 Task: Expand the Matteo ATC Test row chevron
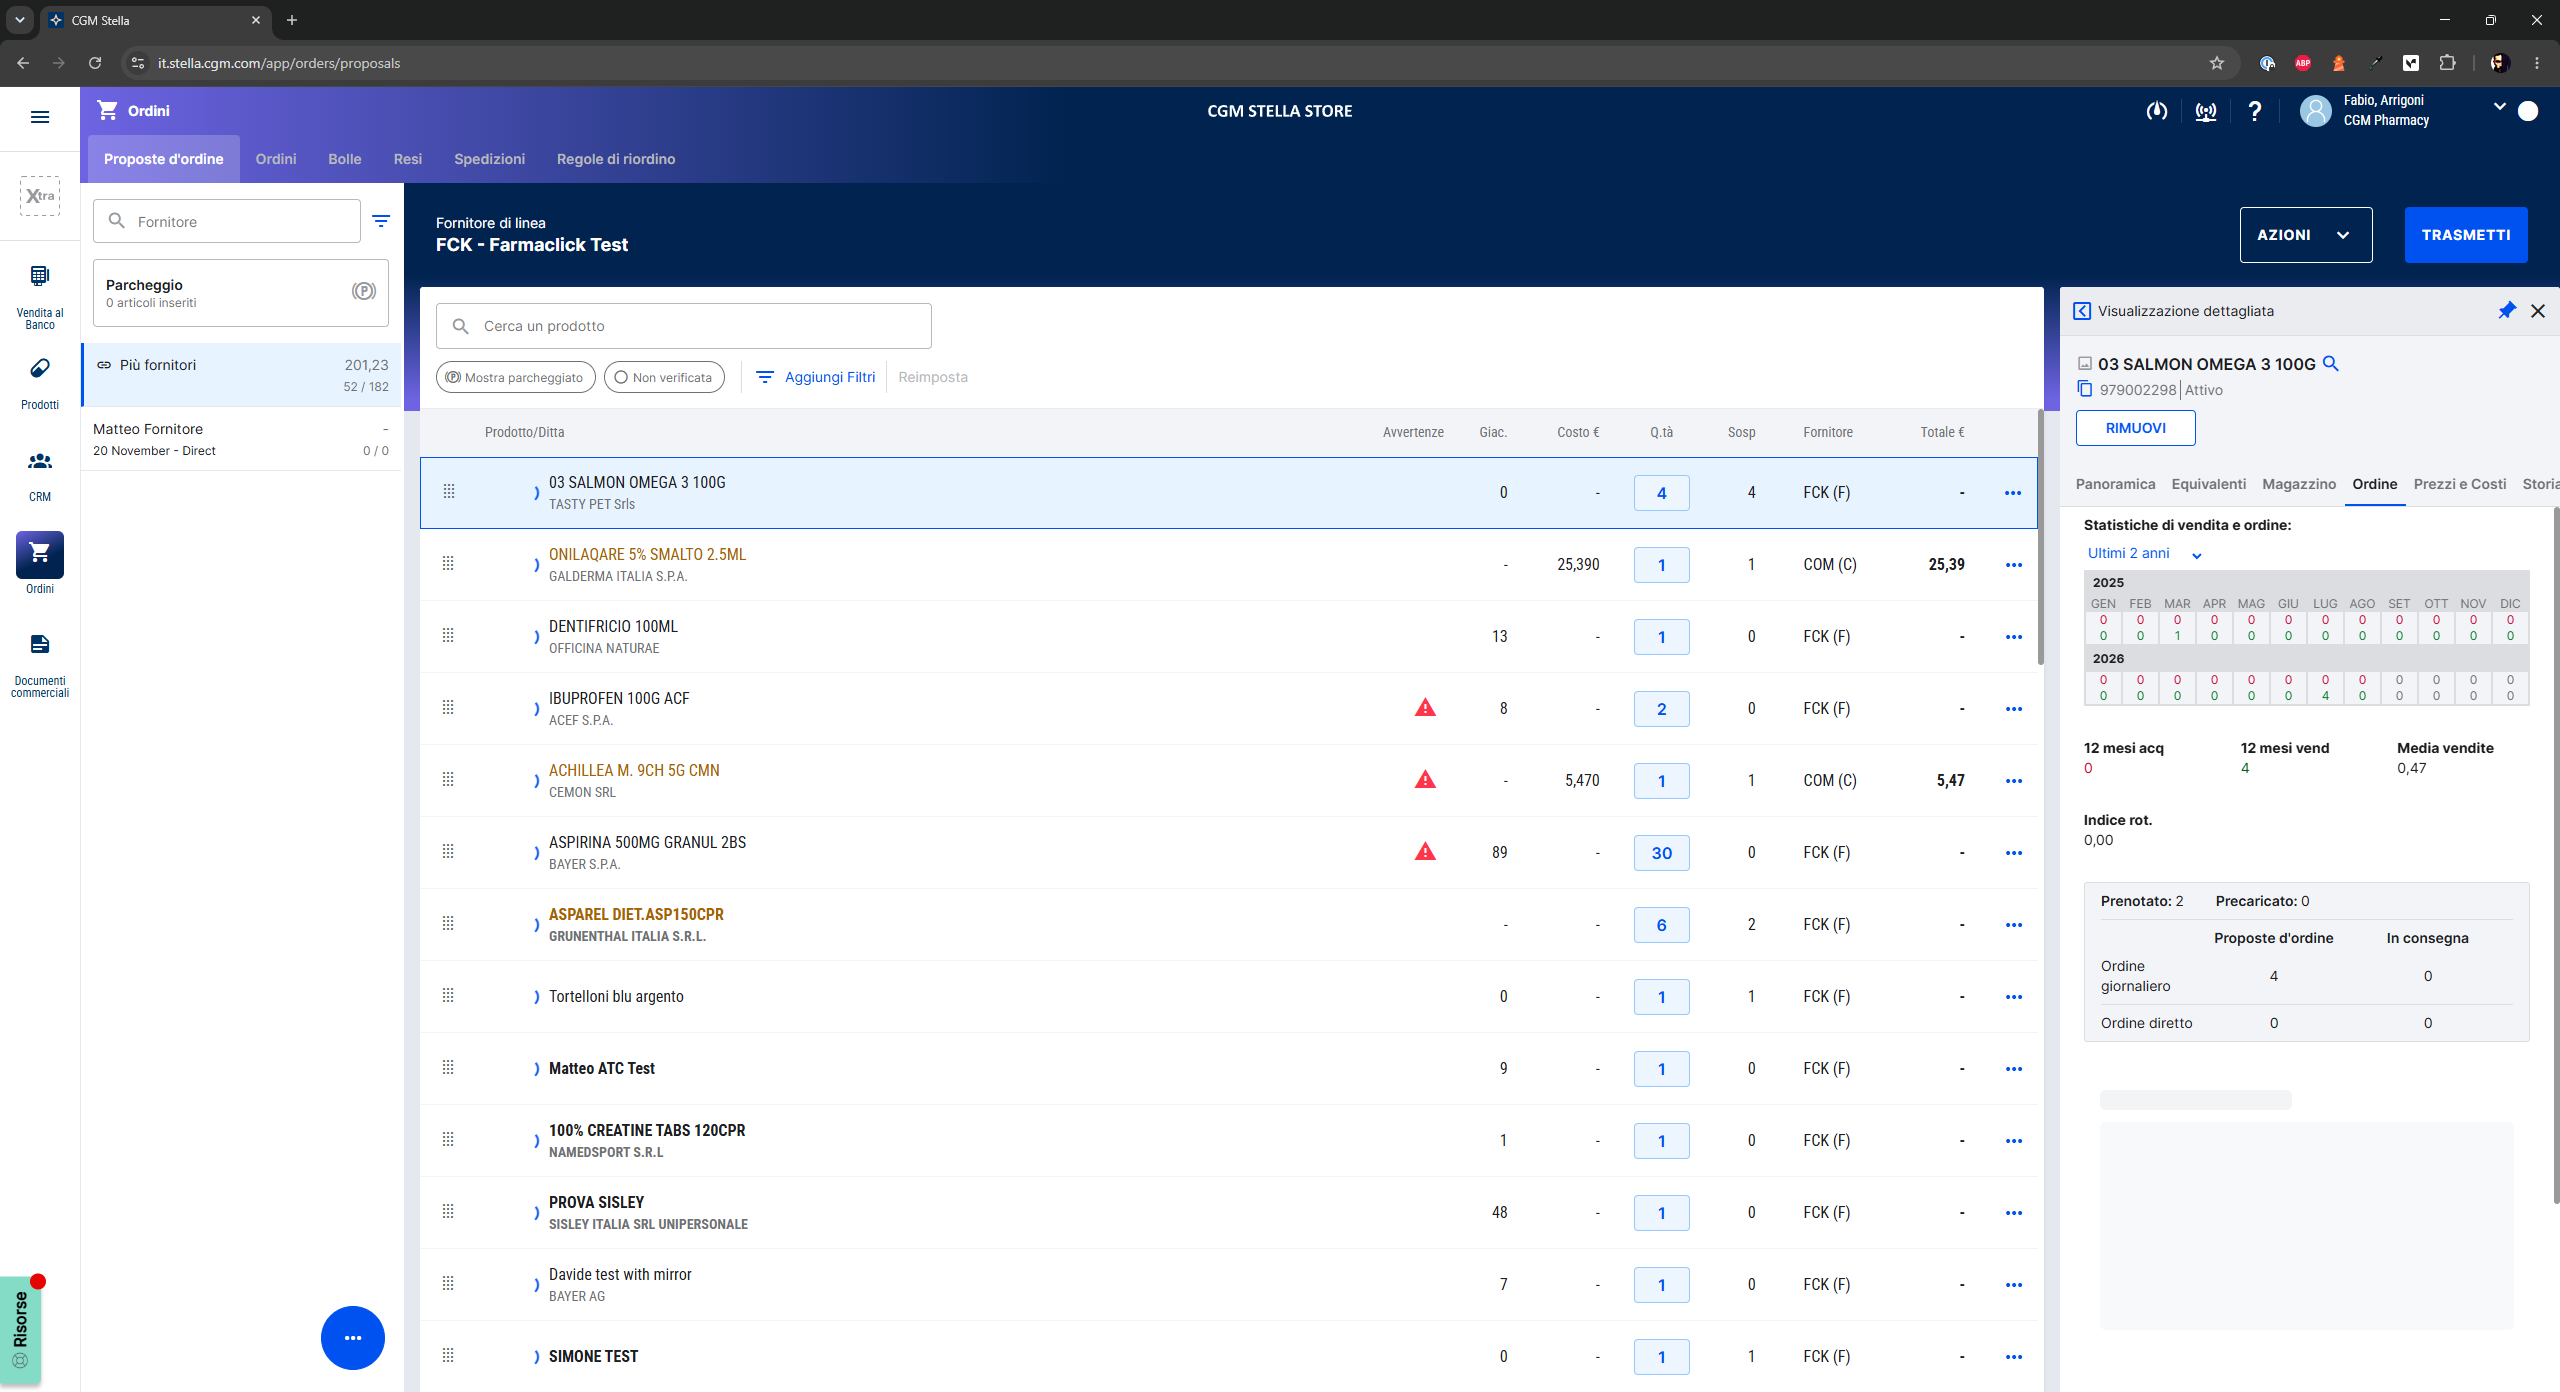[x=537, y=1069]
